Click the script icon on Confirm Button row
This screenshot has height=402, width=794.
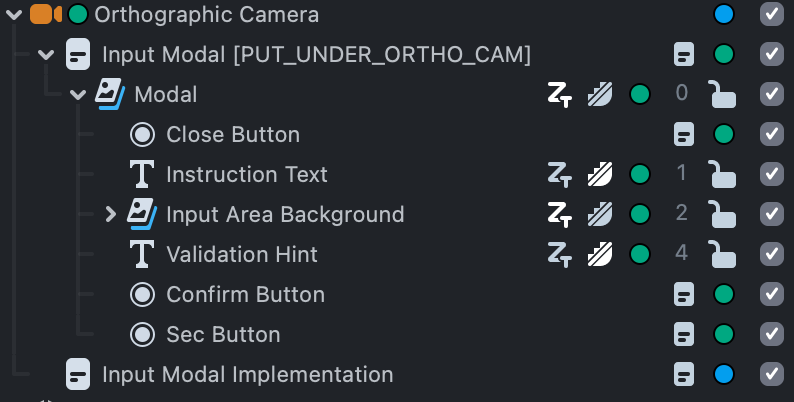[684, 295]
